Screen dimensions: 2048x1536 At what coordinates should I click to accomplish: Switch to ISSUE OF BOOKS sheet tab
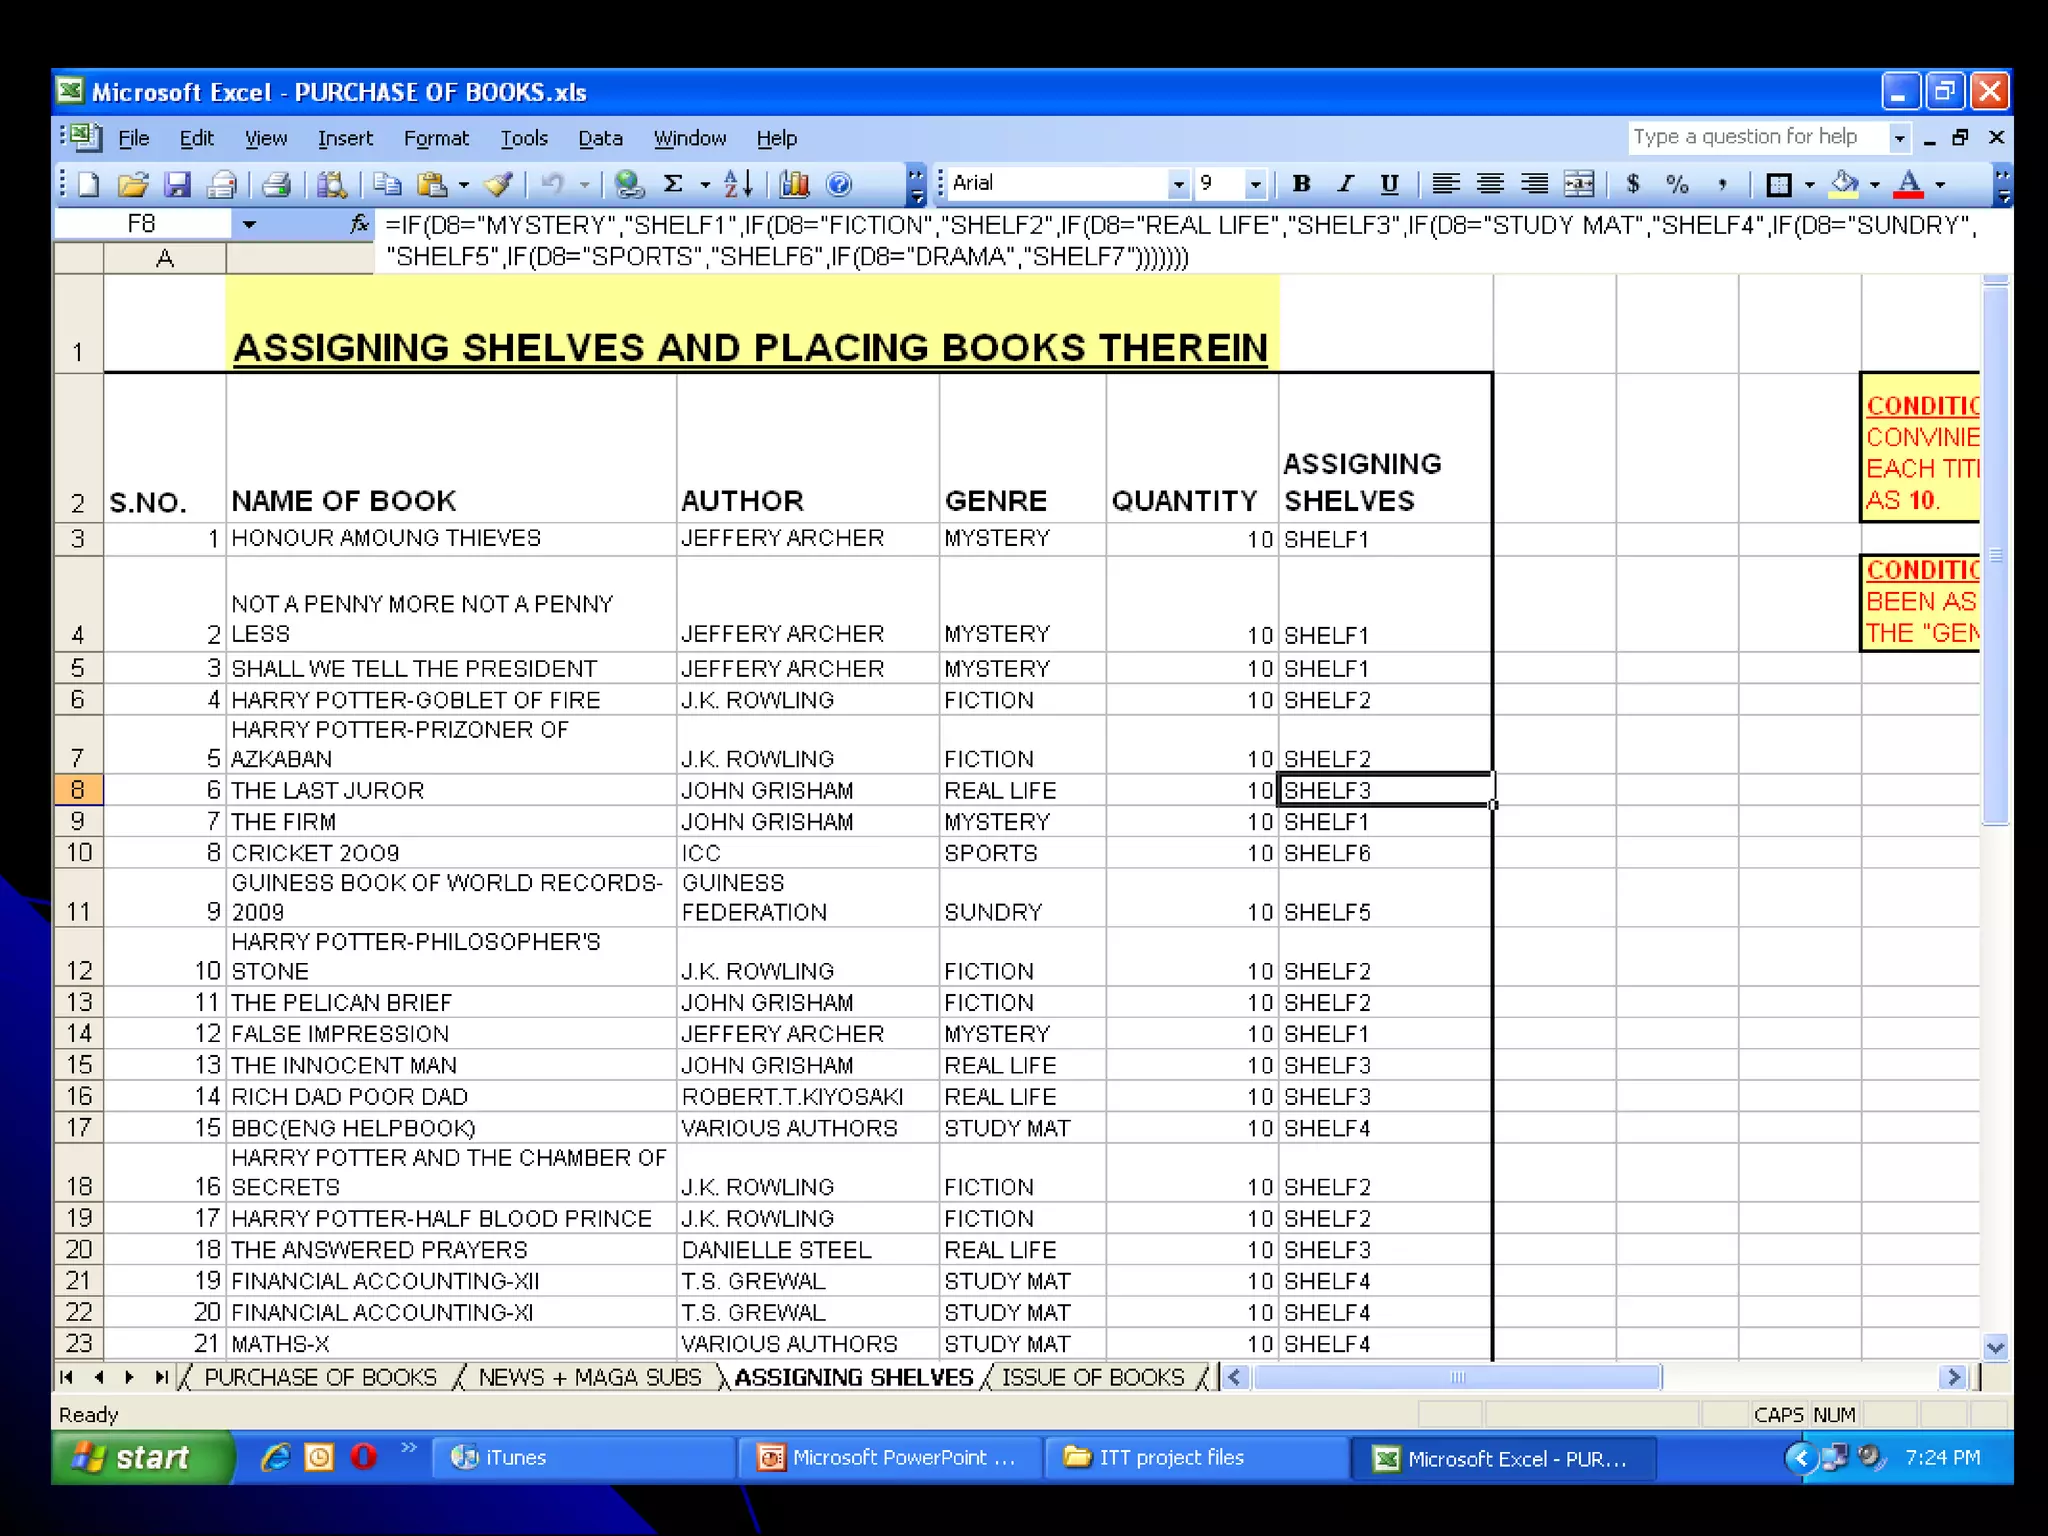pos(1092,1377)
